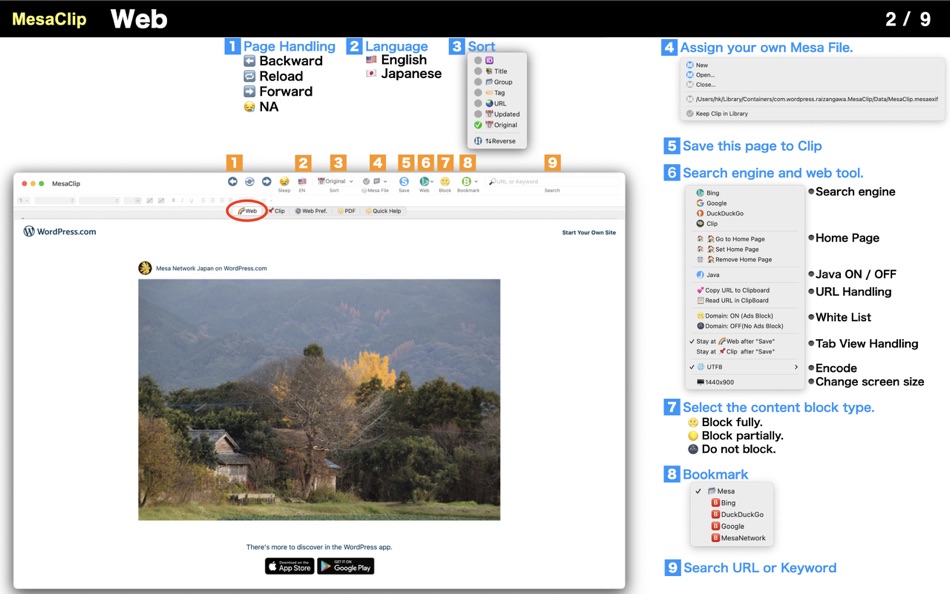Image resolution: width=950 pixels, height=594 pixels.
Task: Go forward with the Forward arrow in toolbar
Action: tap(267, 181)
